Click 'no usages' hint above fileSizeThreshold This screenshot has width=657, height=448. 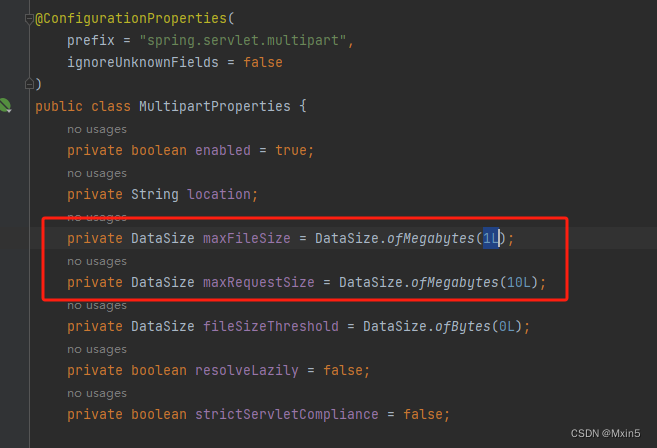tap(97, 306)
